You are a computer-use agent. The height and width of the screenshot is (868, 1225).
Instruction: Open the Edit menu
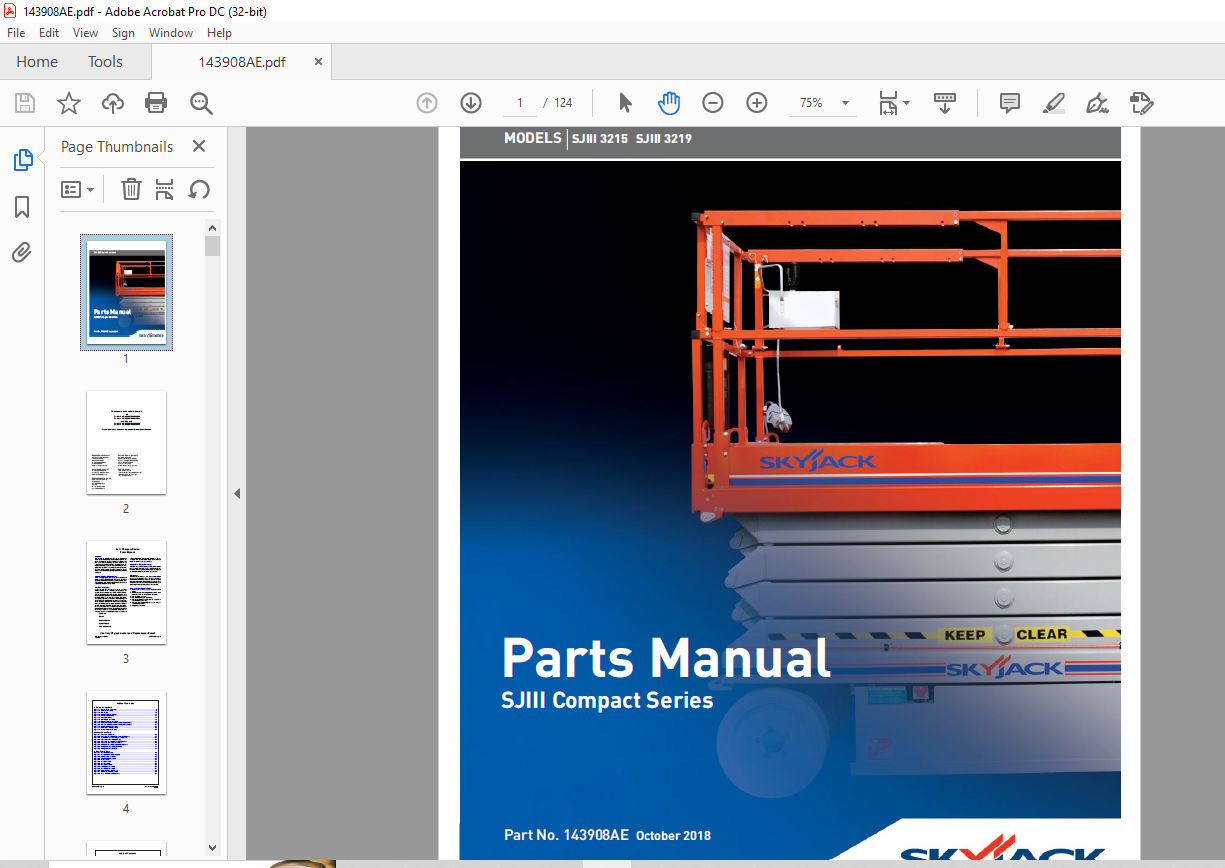[49, 33]
